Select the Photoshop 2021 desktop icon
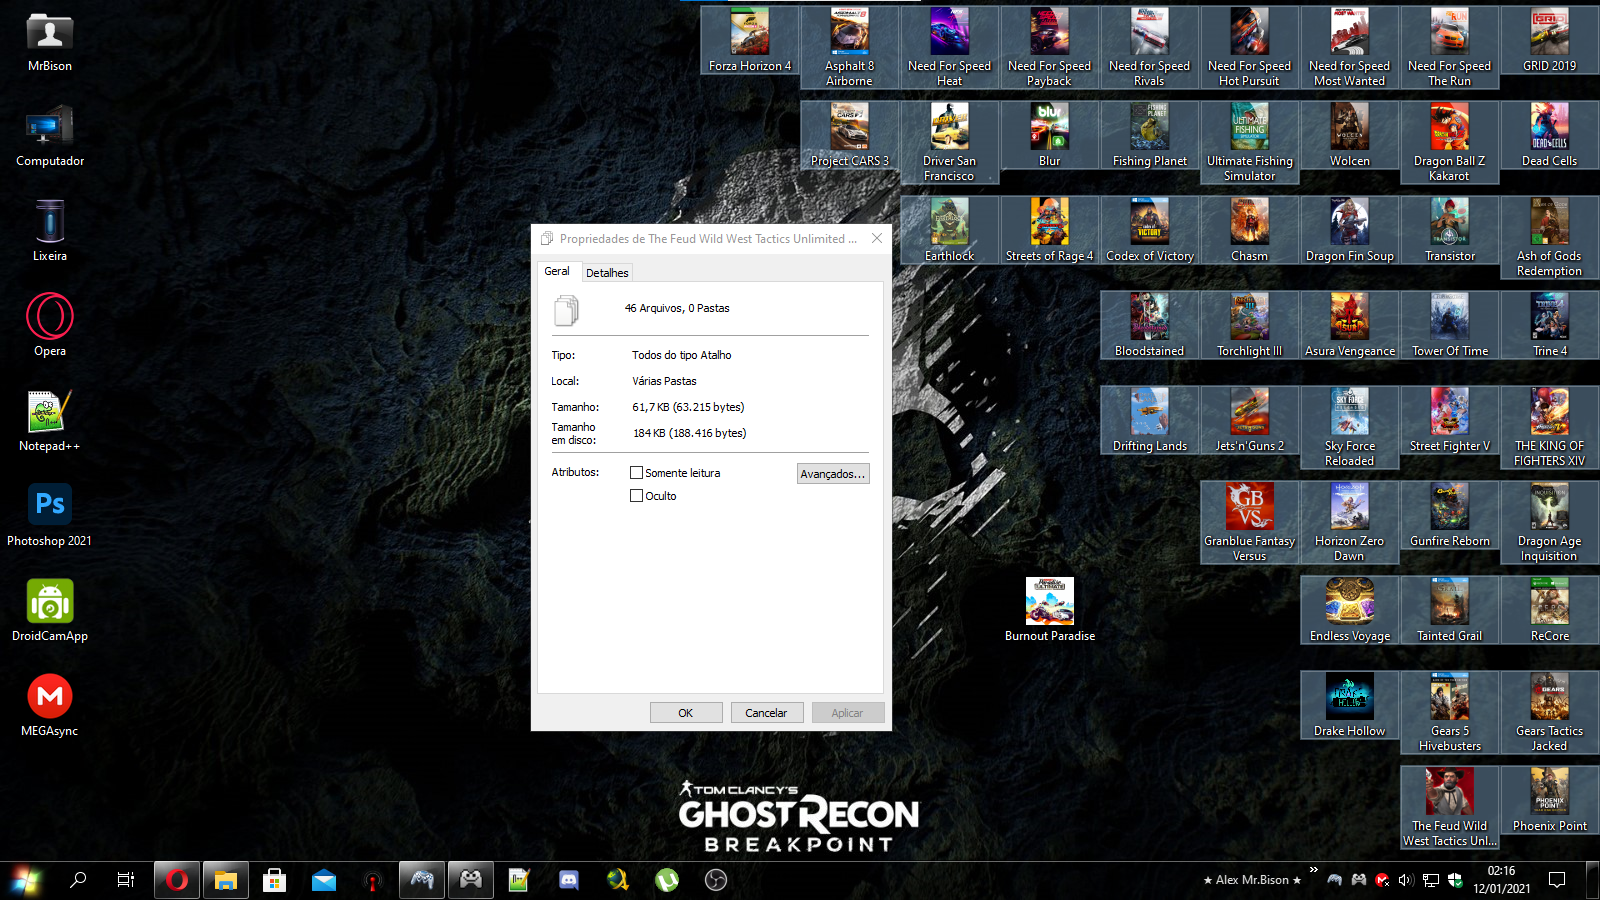 50,516
